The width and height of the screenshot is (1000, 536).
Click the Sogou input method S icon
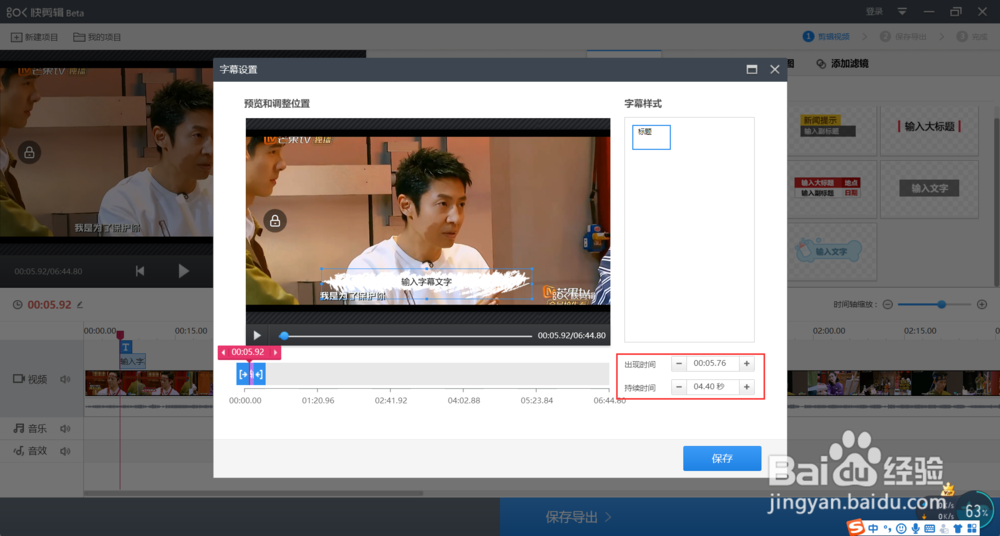point(855,527)
